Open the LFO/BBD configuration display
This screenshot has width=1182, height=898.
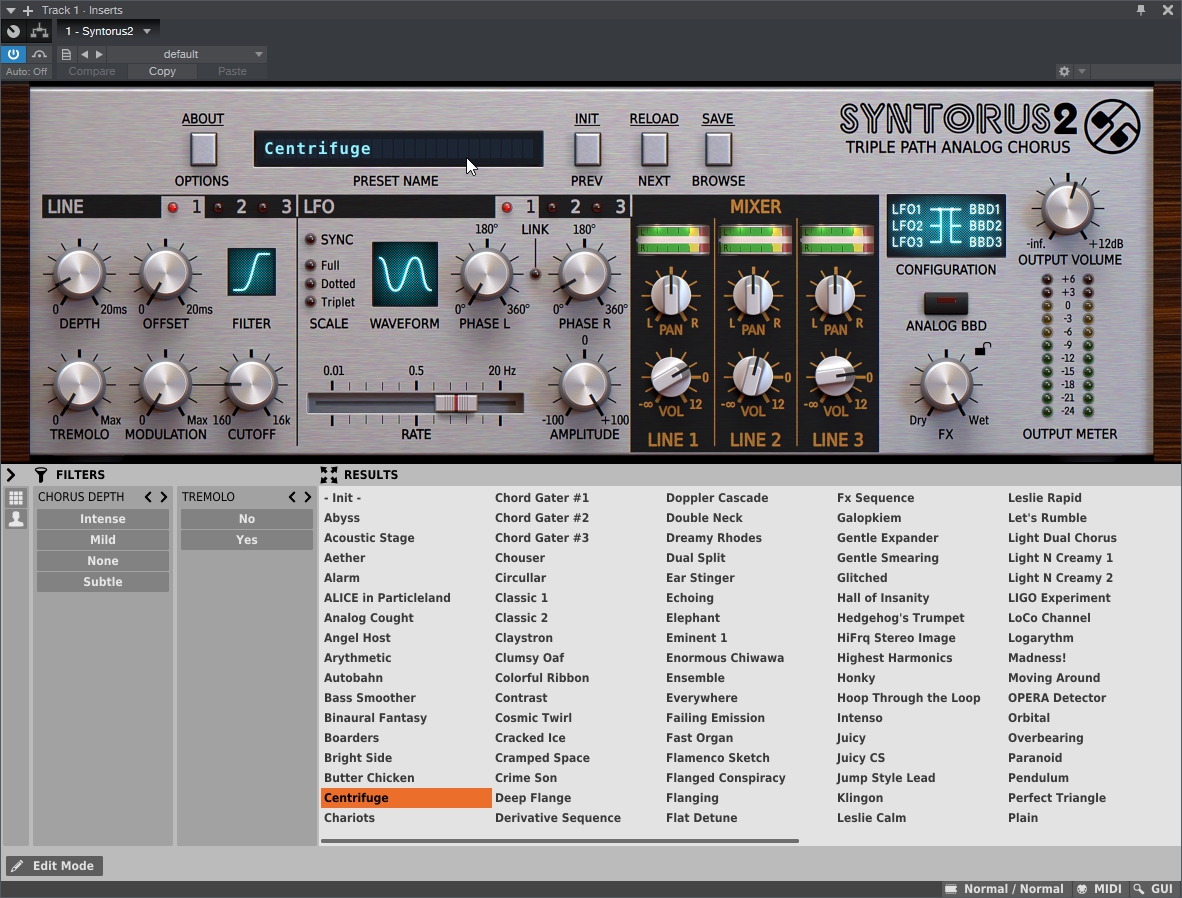point(946,225)
